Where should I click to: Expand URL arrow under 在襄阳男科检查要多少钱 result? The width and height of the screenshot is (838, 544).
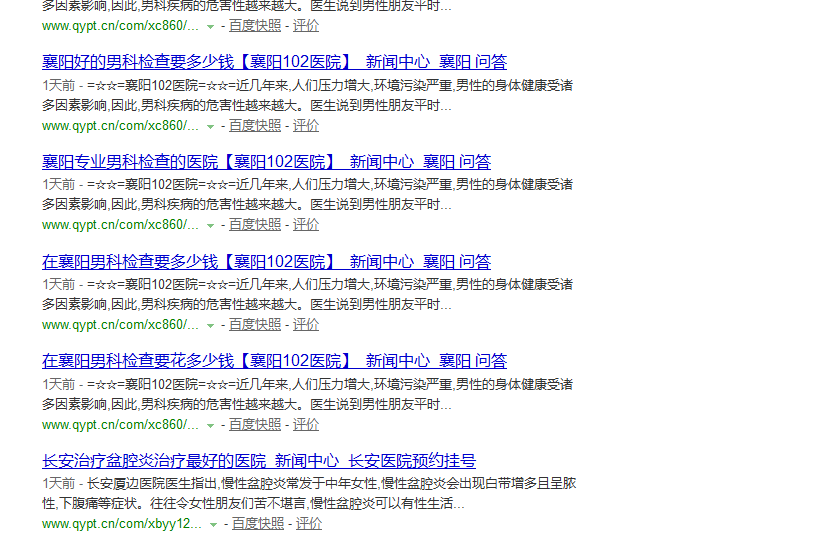(x=211, y=326)
